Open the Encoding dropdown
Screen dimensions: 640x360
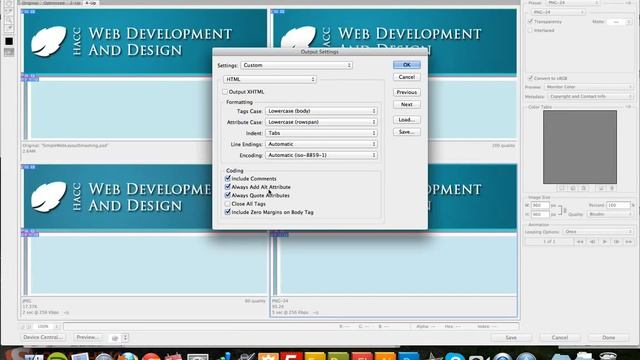321,155
